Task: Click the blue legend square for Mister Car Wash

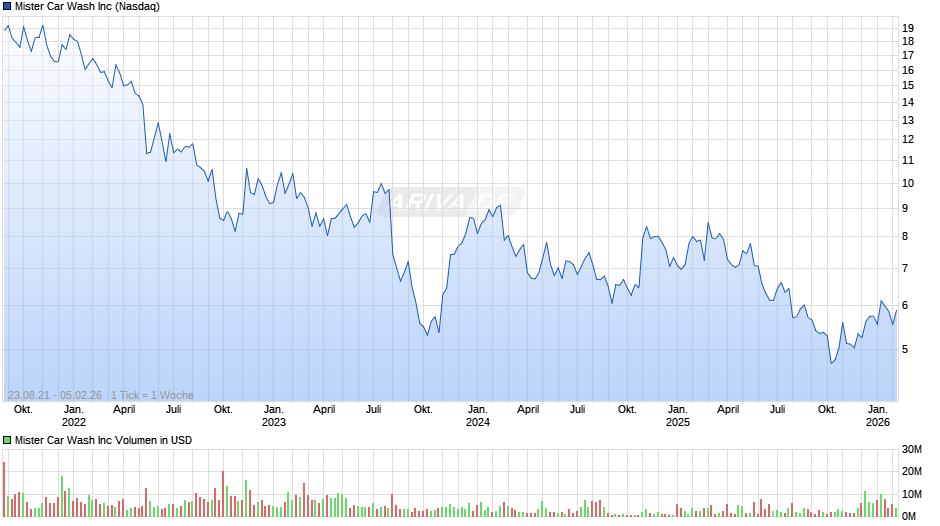Action: pos(7,7)
